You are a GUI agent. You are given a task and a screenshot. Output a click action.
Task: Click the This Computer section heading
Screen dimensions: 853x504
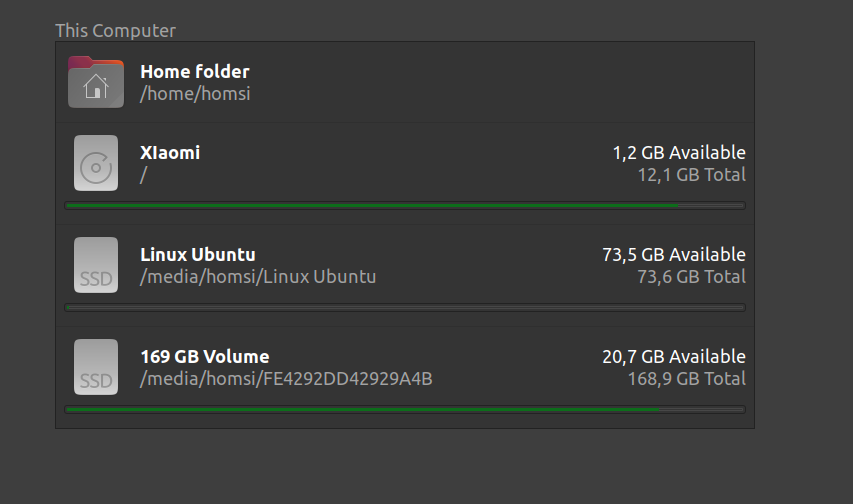(115, 30)
